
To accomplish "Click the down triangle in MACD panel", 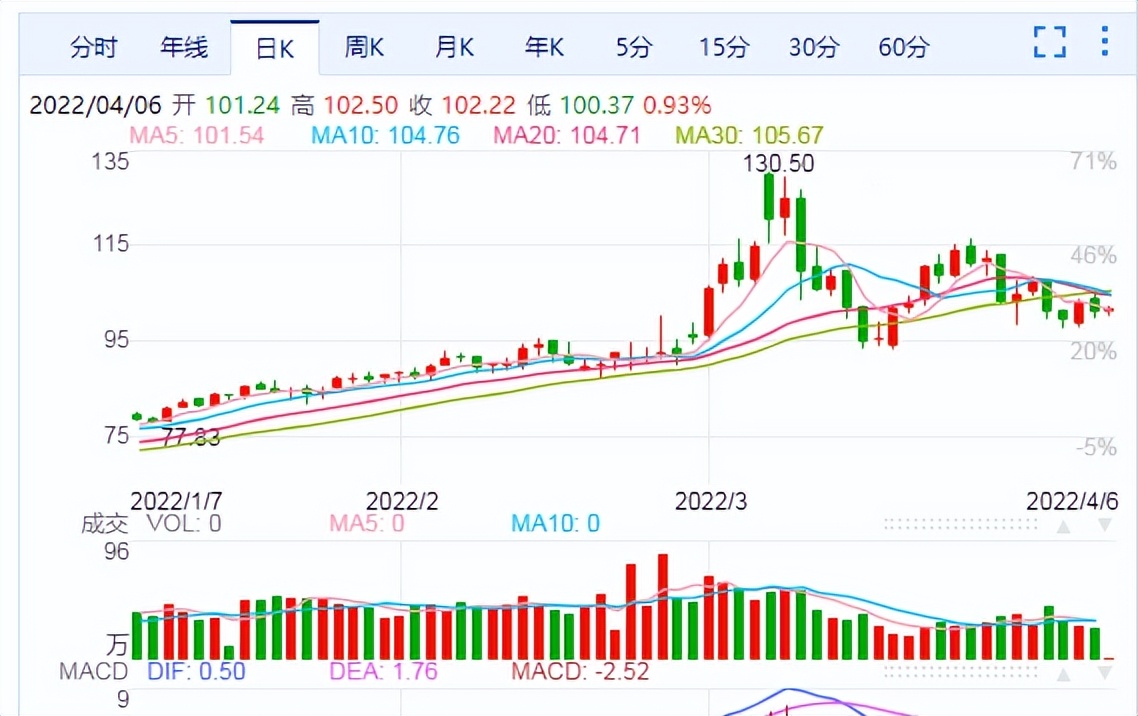I will pos(1105,673).
